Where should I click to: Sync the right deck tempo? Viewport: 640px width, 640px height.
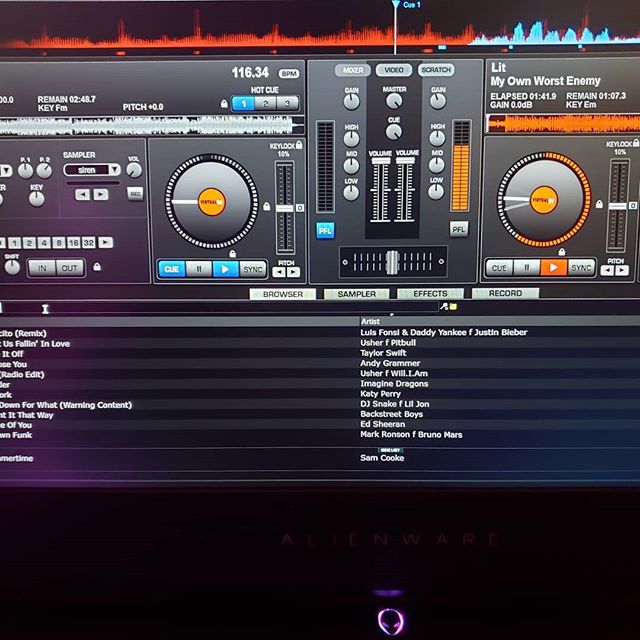(581, 267)
